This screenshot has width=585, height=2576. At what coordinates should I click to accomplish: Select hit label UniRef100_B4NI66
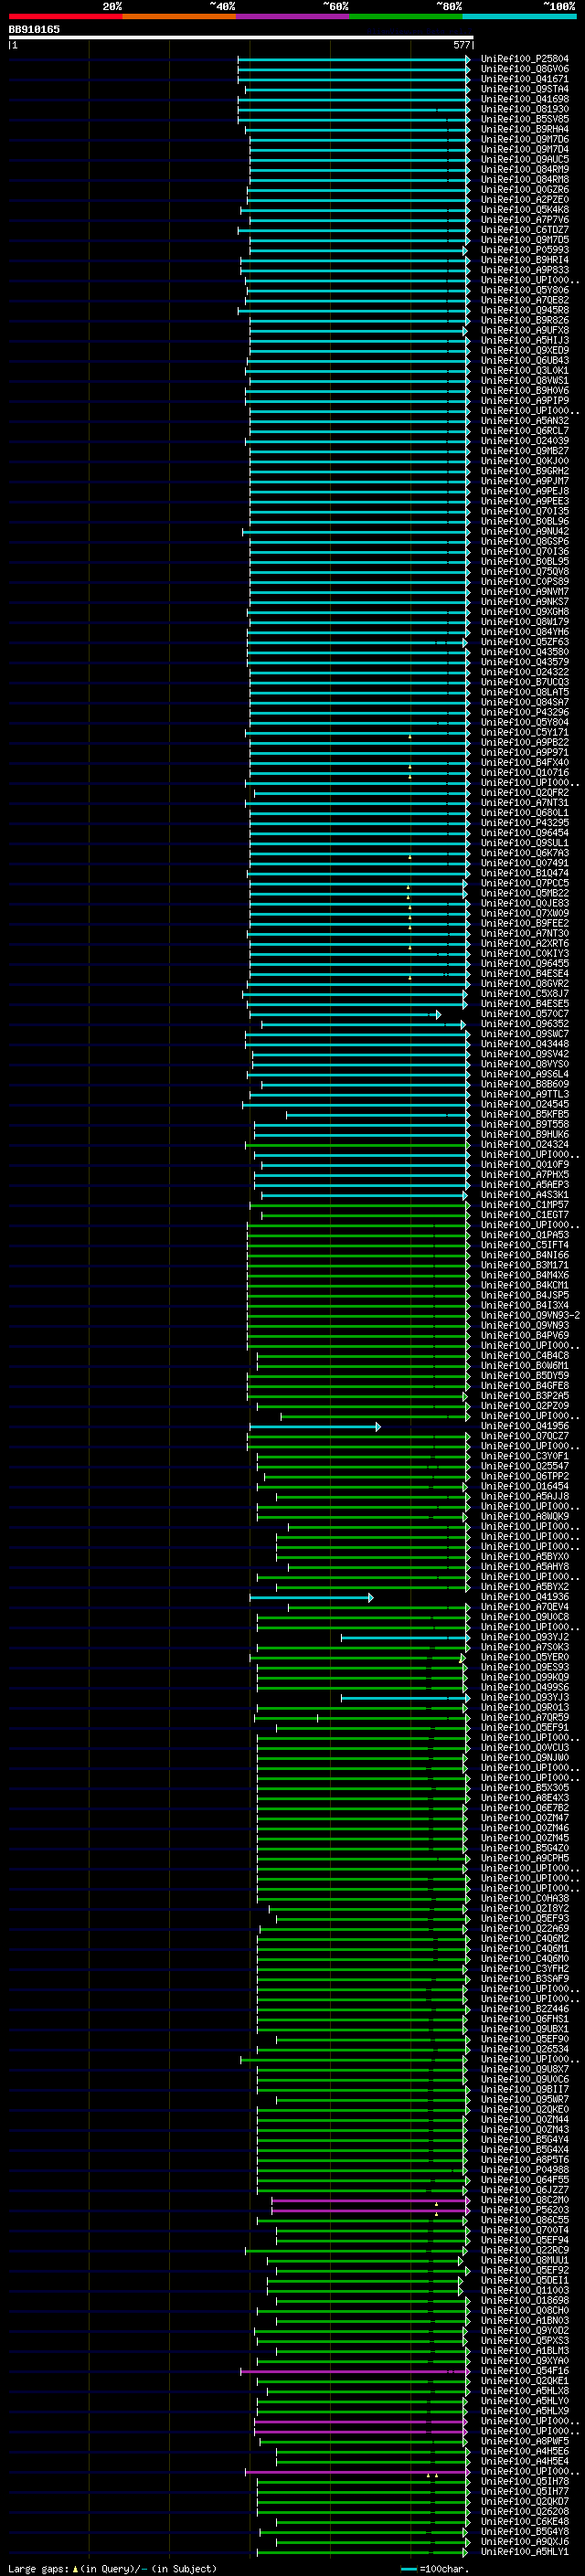524,1255
